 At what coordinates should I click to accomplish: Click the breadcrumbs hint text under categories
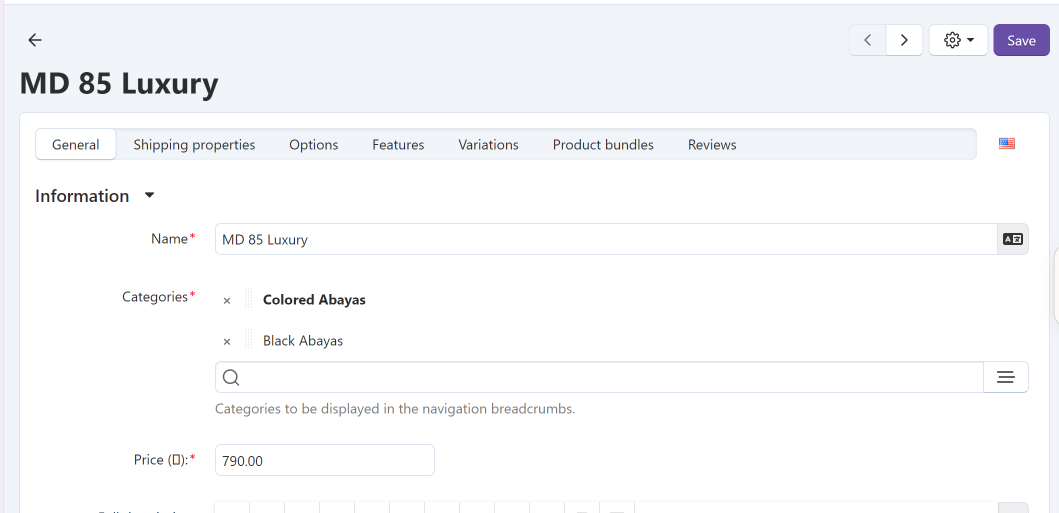tap(395, 408)
